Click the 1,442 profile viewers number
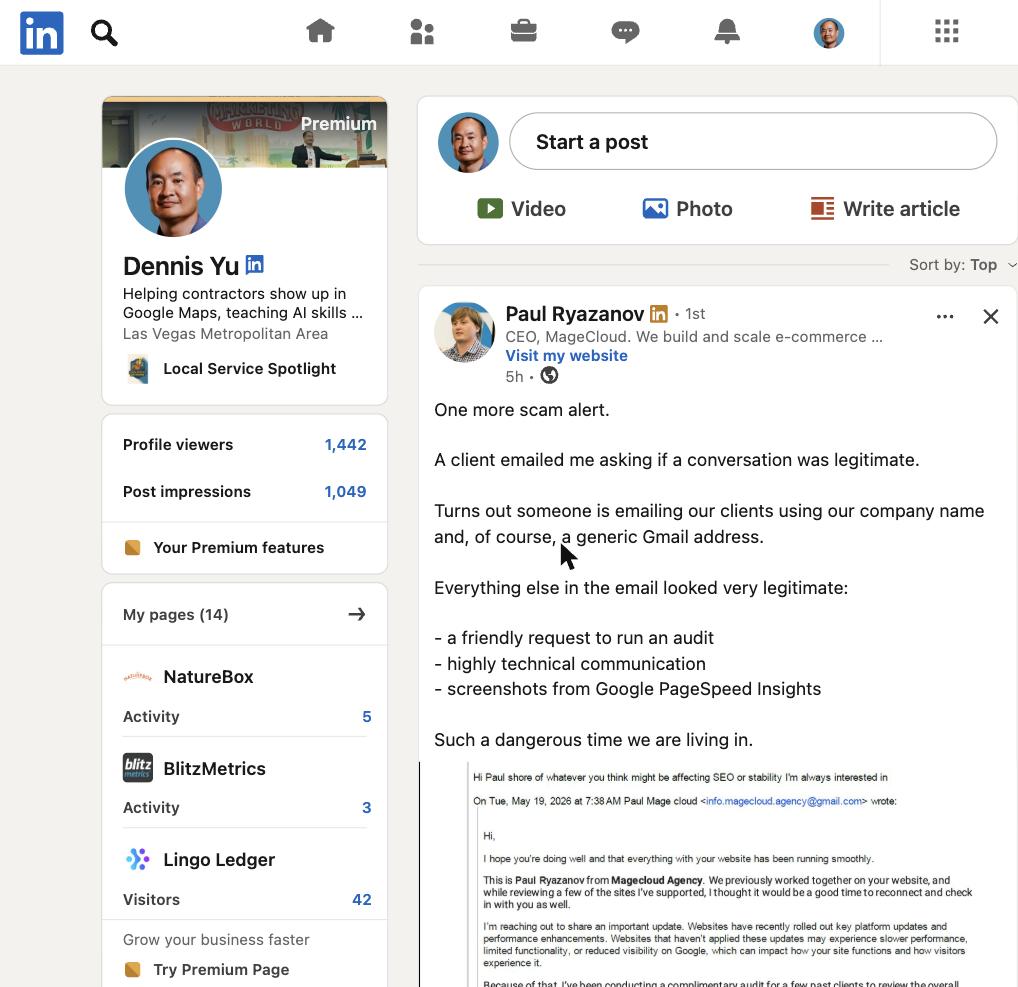The image size is (1018, 987). pos(345,445)
